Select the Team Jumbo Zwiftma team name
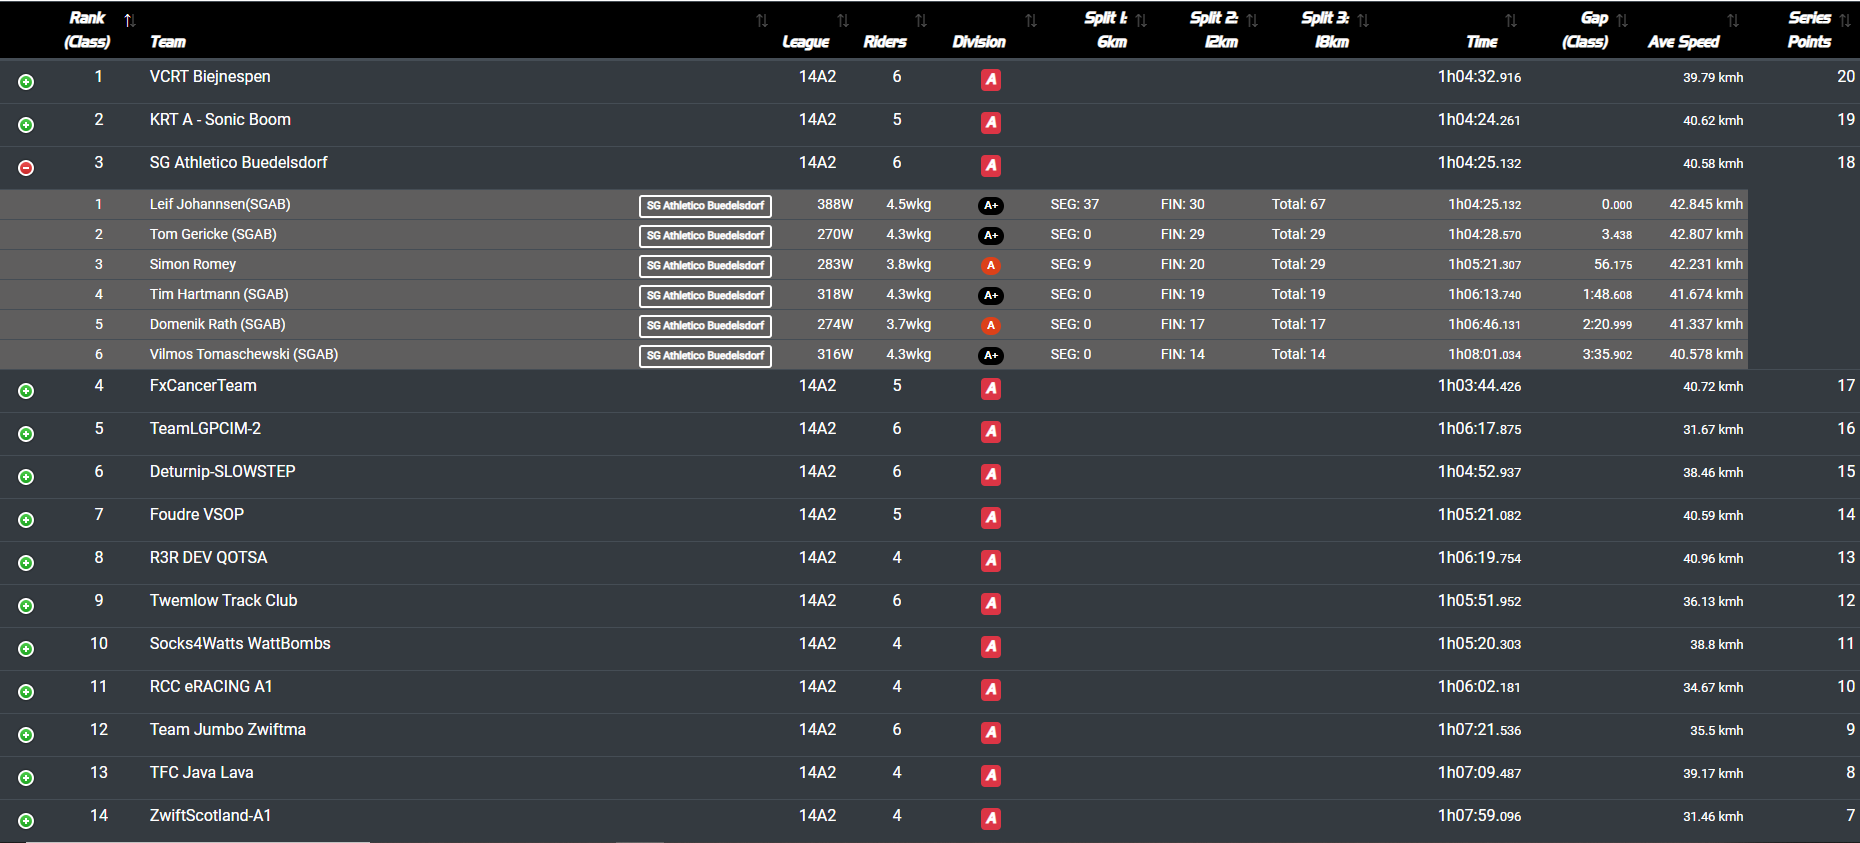This screenshot has width=1860, height=843. 228,729
